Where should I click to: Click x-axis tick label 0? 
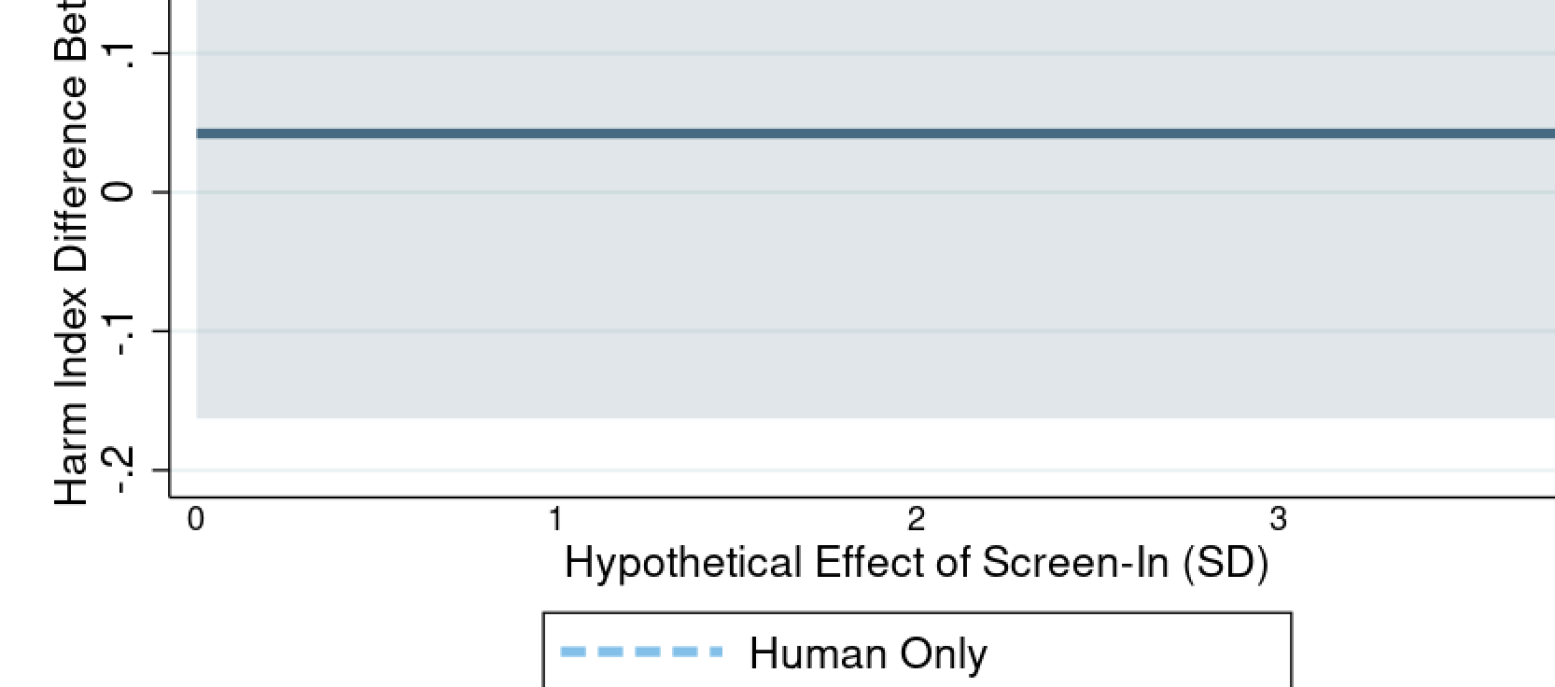coord(196,519)
